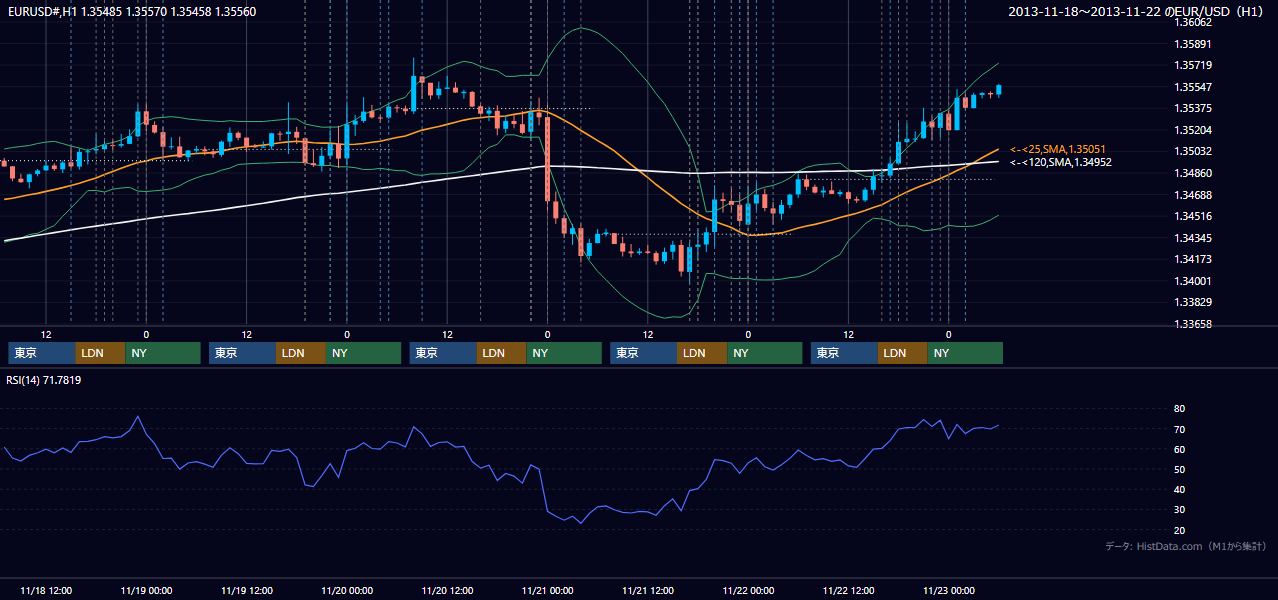
Task: Click the 11/21 00:00 time label
Action: (548, 590)
